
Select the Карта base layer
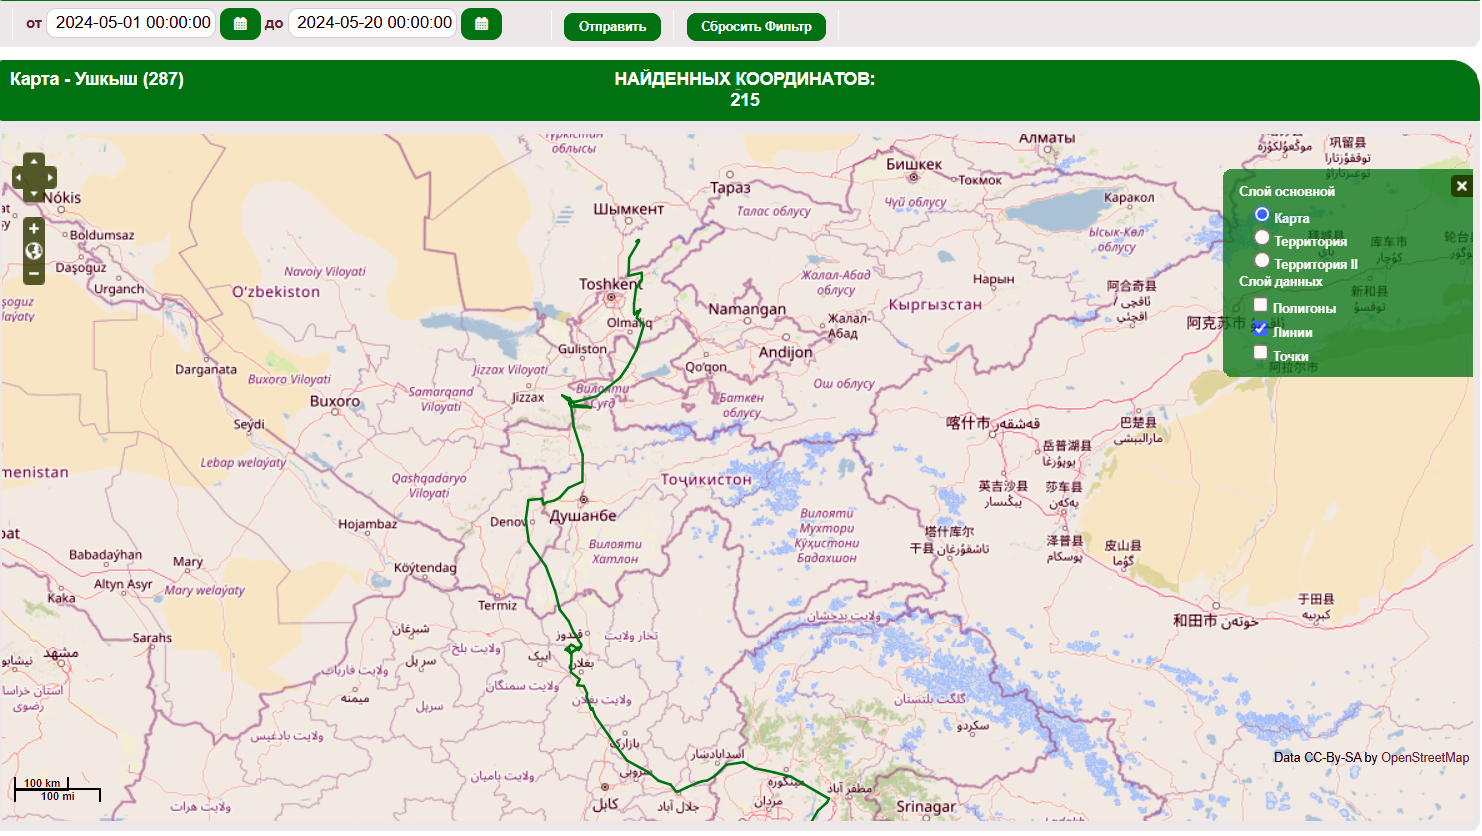tap(1262, 214)
